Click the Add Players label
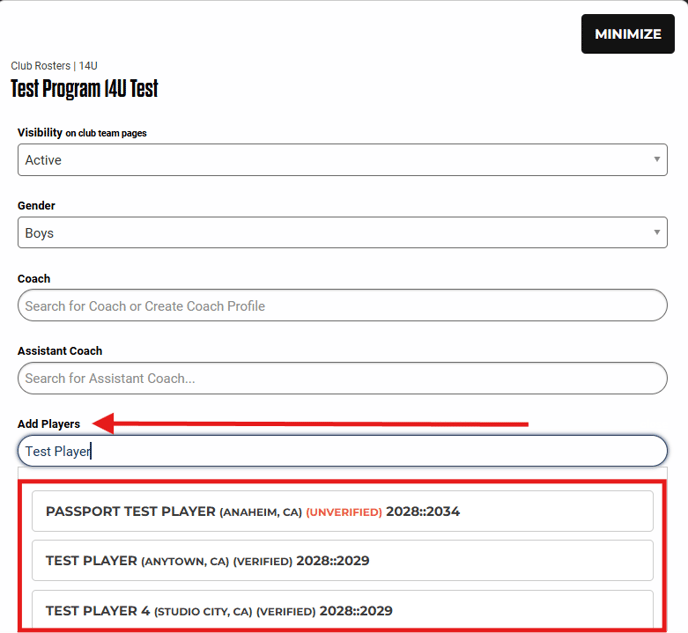The height and width of the screenshot is (633, 688). click(x=49, y=424)
